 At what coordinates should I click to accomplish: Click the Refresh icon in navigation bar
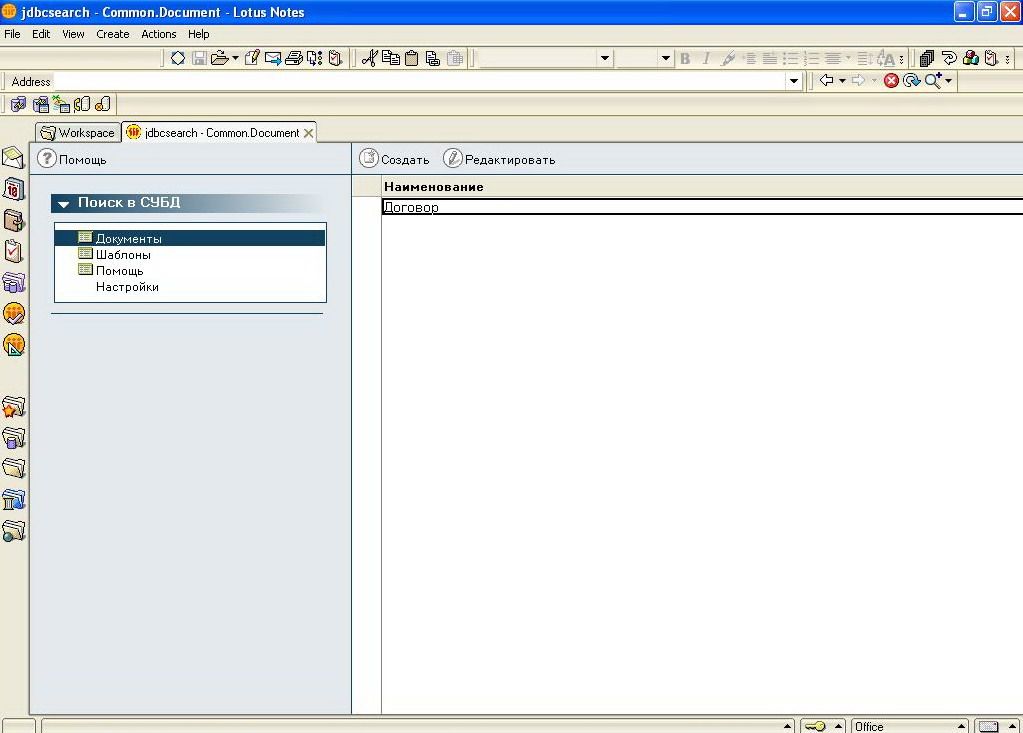[911, 81]
